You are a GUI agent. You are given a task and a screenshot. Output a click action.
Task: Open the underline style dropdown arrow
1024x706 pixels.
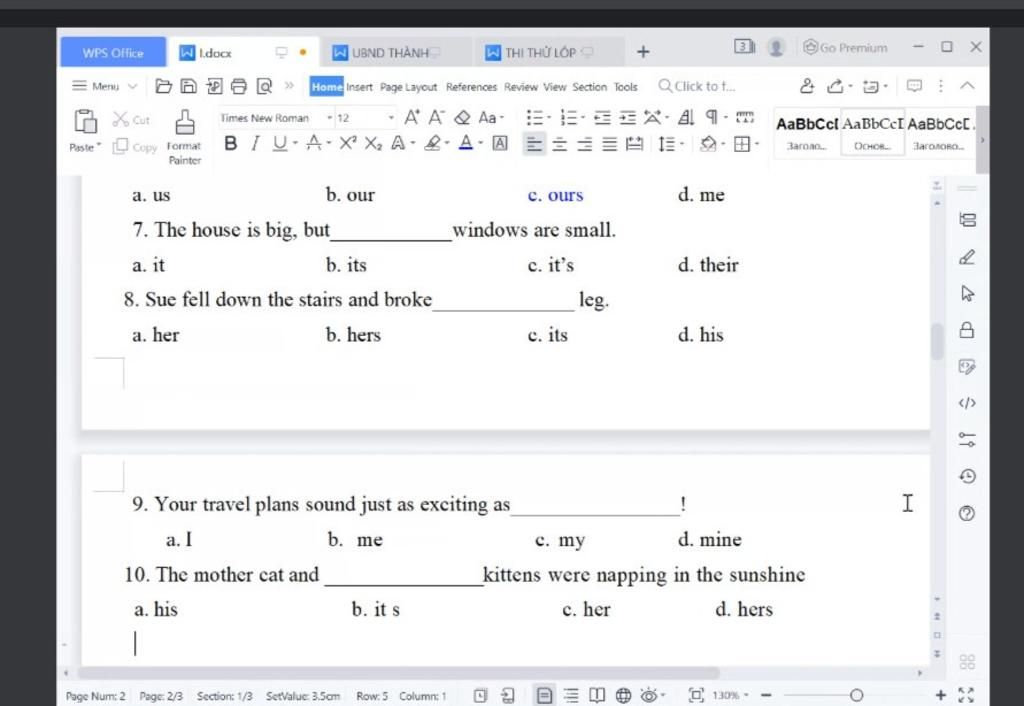click(x=295, y=143)
